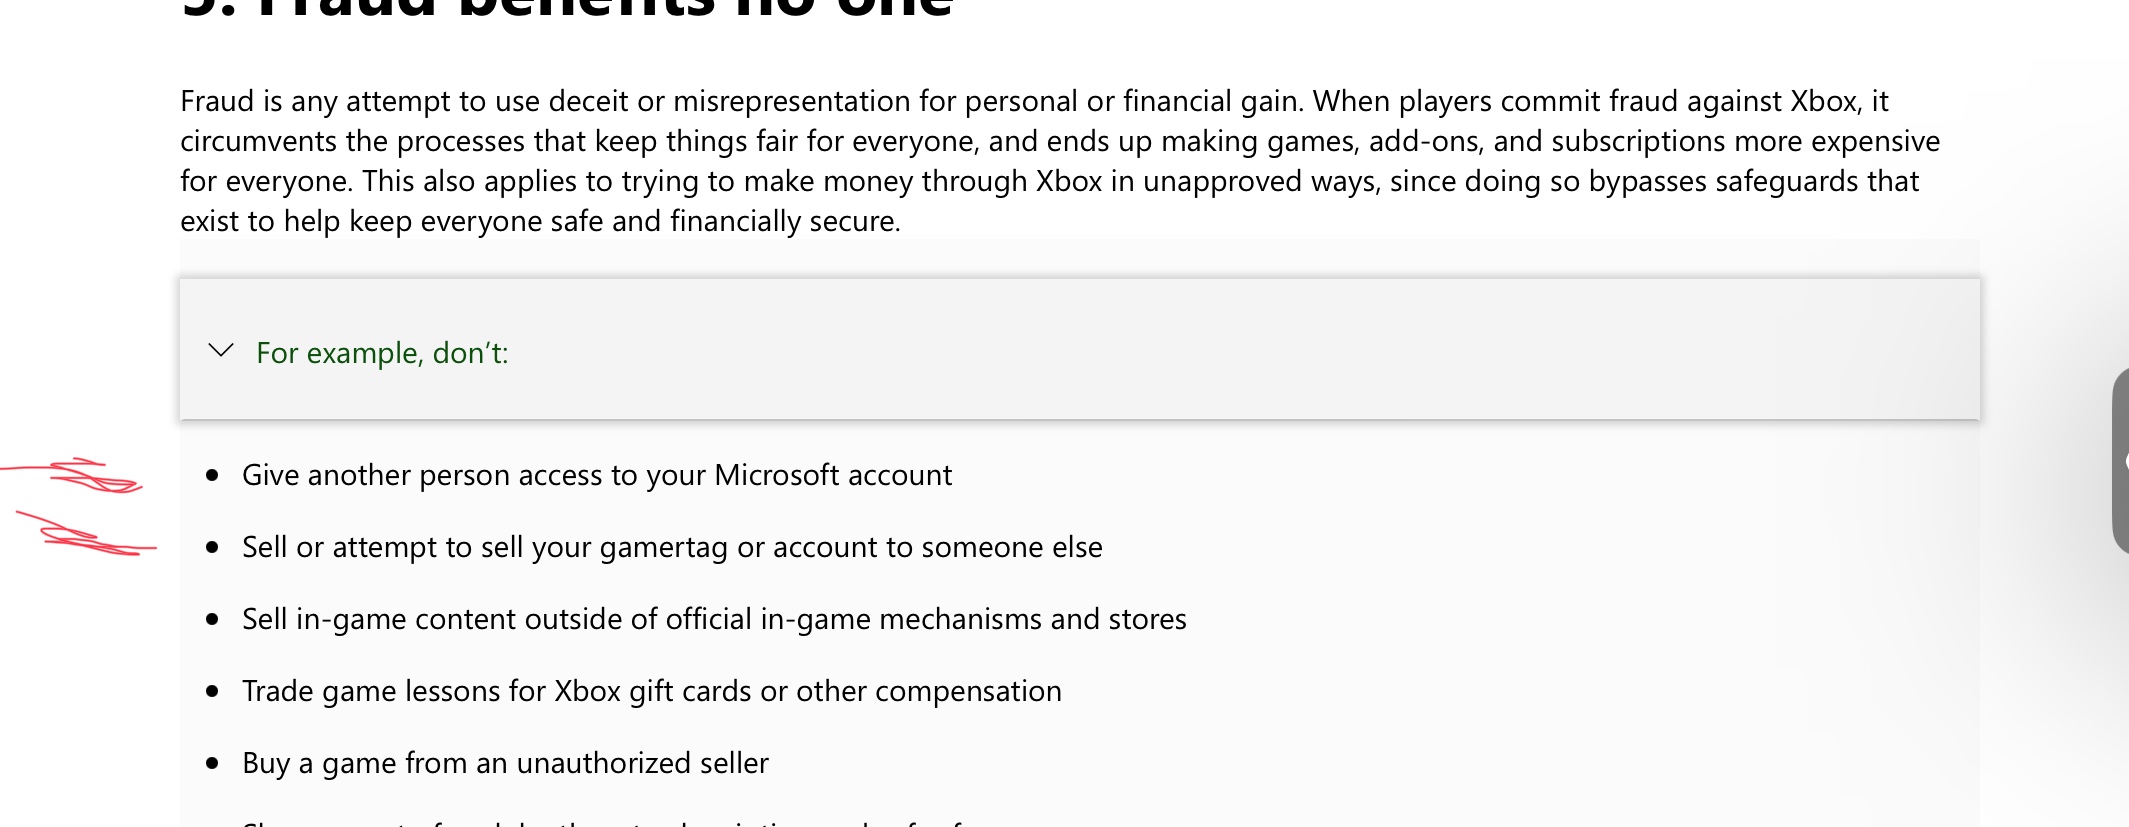Click "Sell in-game content outside of official" item
The width and height of the screenshot is (2129, 827).
coord(714,619)
